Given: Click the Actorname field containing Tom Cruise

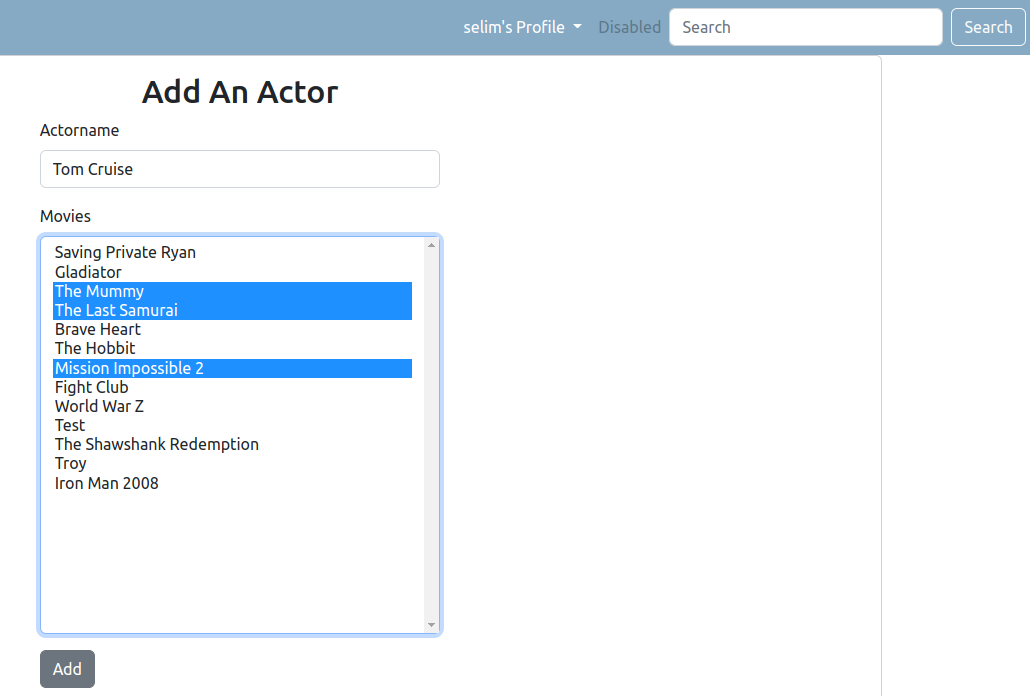Looking at the screenshot, I should pyautogui.click(x=240, y=169).
